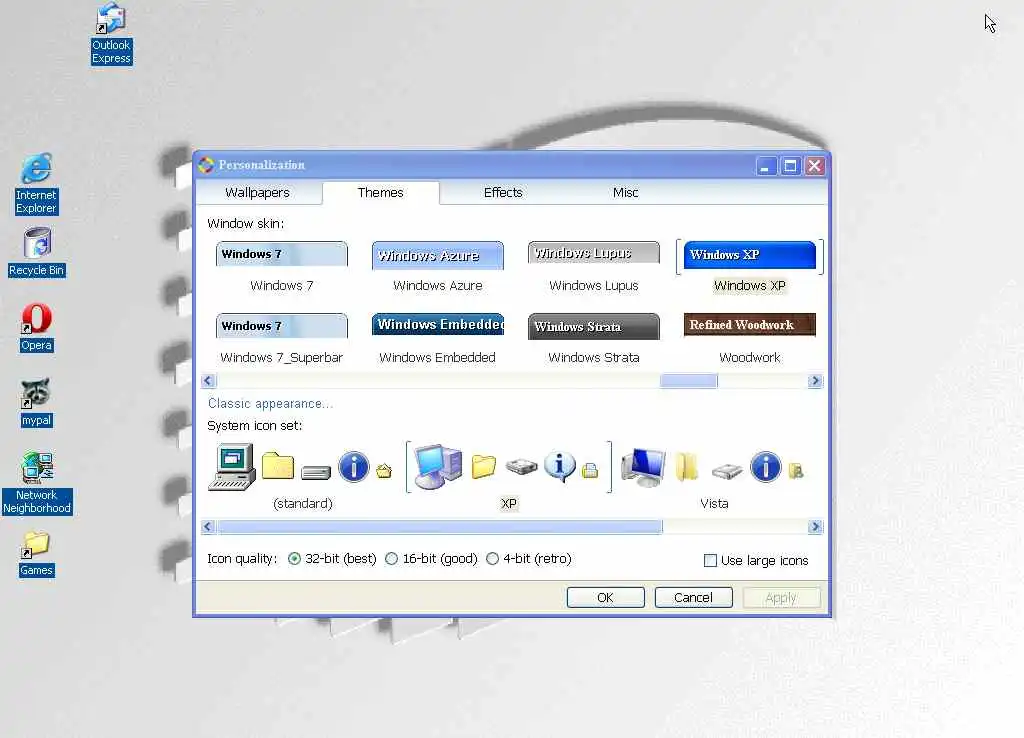
Task: Pick the Vista set folder icon
Action: 686,466
